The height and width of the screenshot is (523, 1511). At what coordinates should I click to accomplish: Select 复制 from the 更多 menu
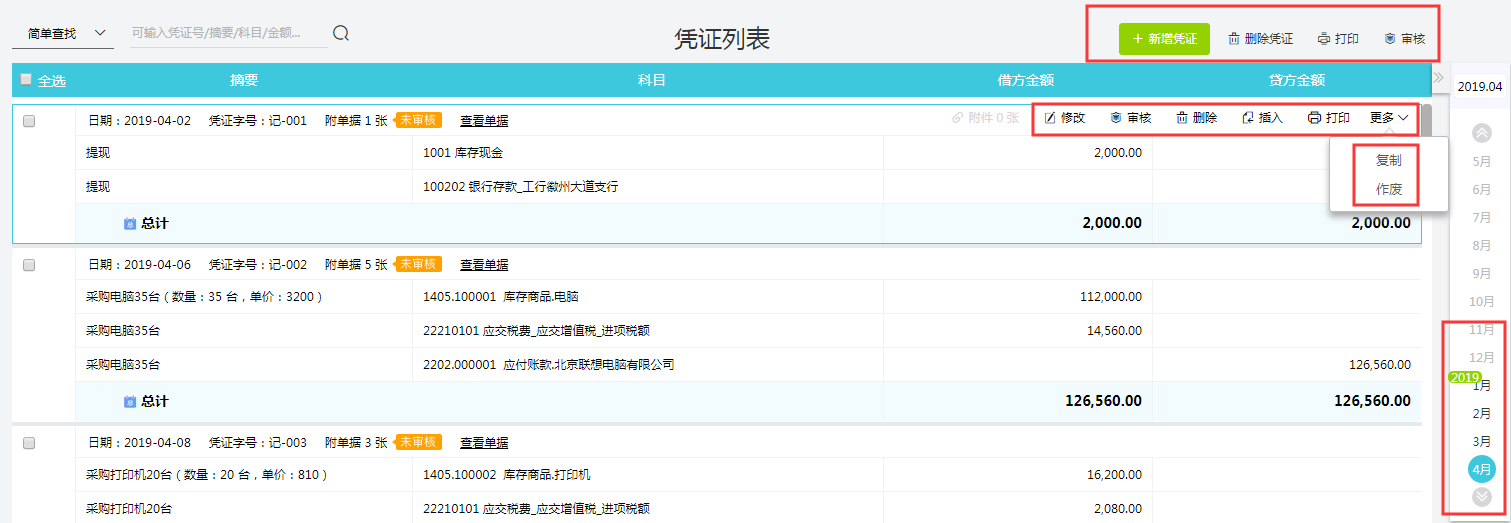click(x=1388, y=160)
